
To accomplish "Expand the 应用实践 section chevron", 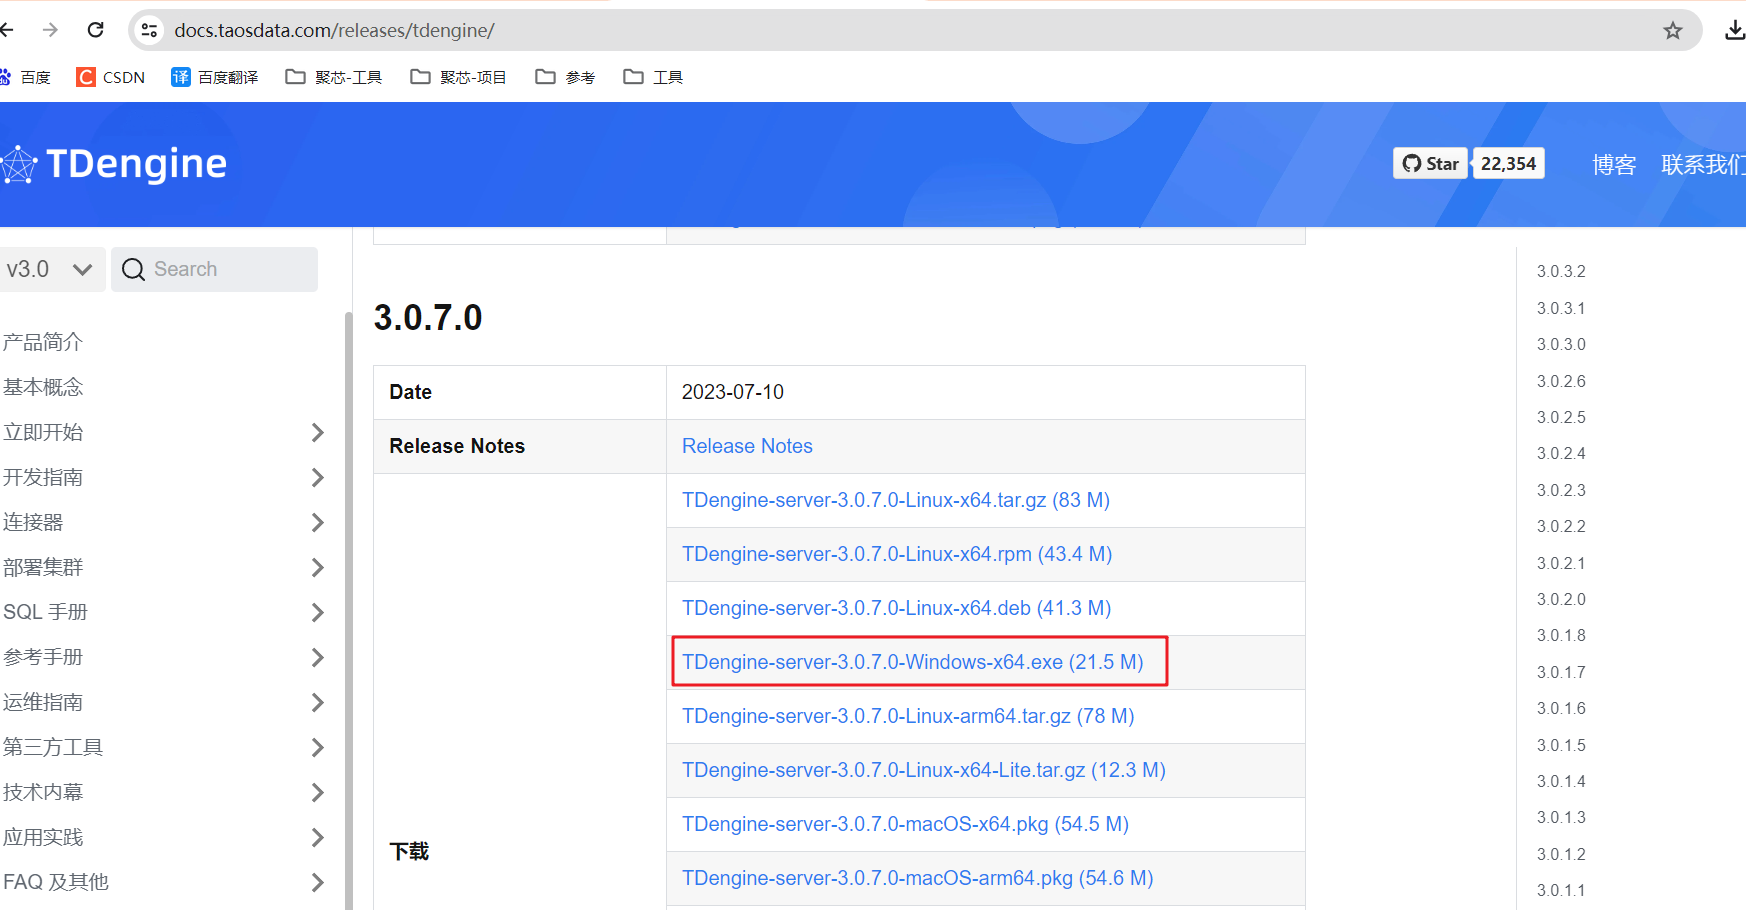I will click(x=317, y=837).
